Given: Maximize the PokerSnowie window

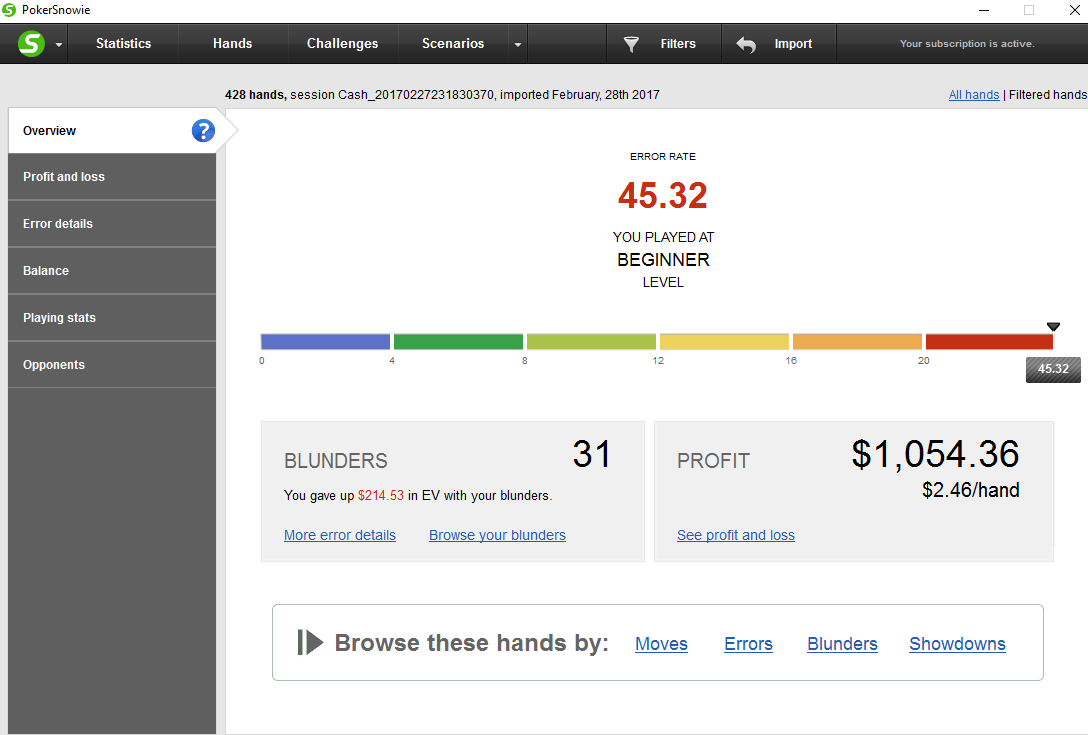Looking at the screenshot, I should (x=1029, y=10).
